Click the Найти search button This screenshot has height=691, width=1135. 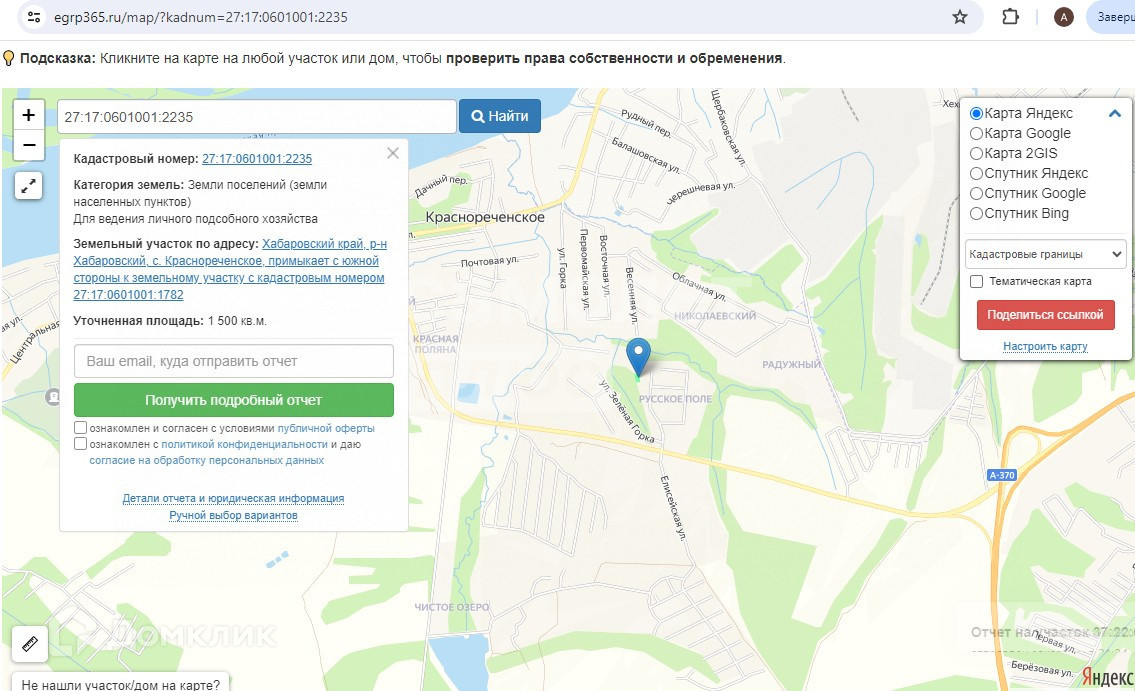pos(499,116)
